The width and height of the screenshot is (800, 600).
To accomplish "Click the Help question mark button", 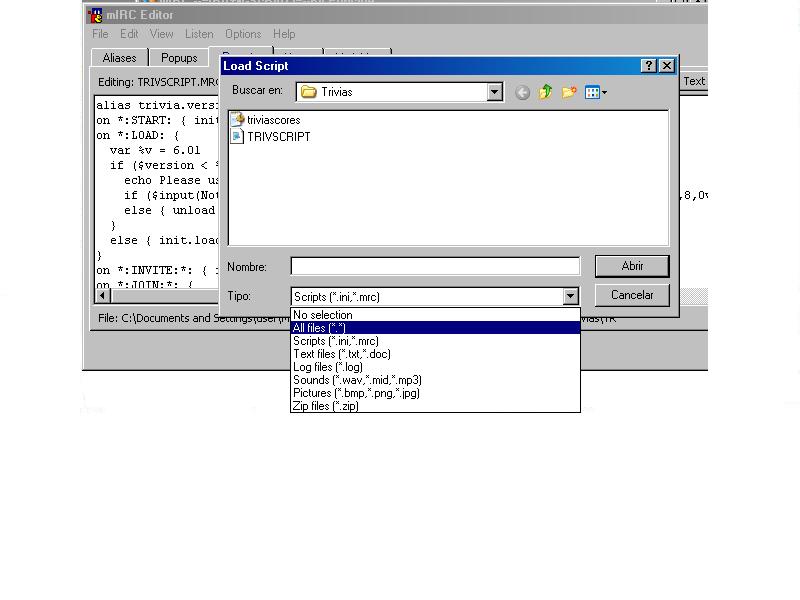I will pyautogui.click(x=648, y=66).
